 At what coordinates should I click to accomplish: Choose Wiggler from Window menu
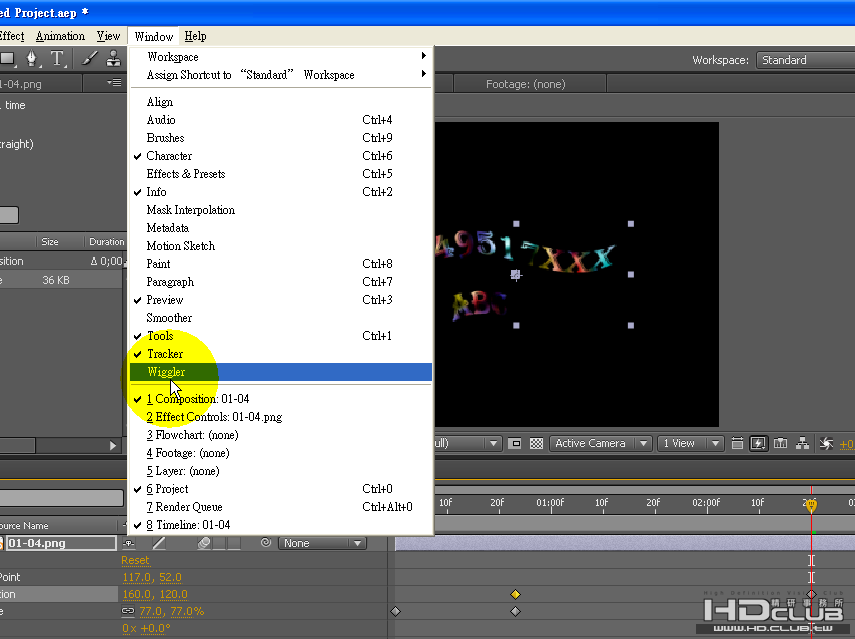pos(281,372)
